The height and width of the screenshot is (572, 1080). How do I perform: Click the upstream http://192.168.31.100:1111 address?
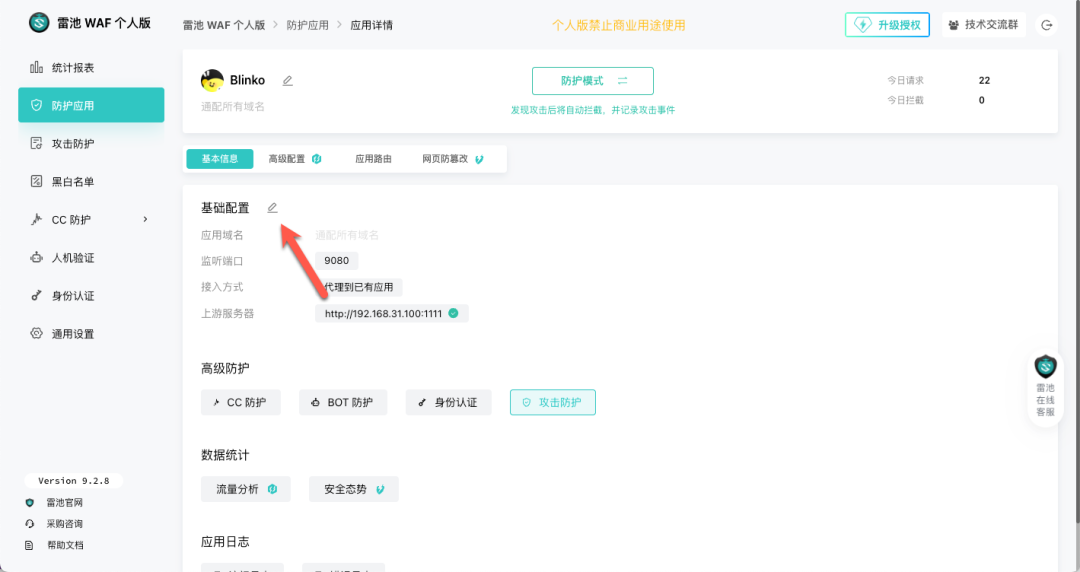(383, 314)
